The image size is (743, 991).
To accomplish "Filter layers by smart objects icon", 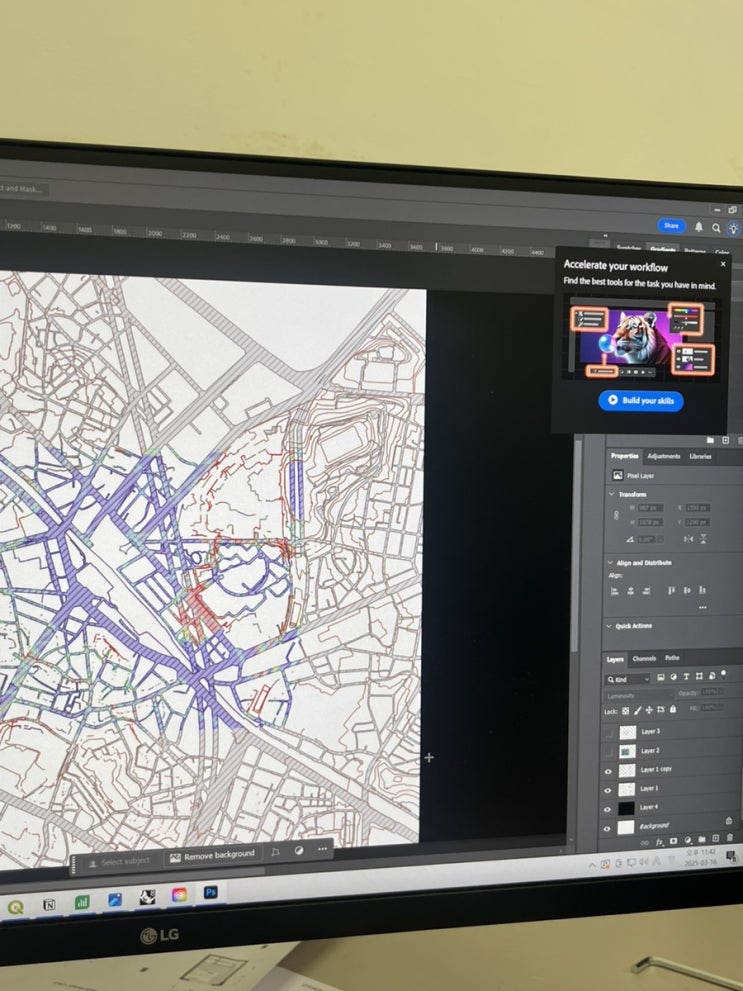I will pyautogui.click(x=711, y=676).
